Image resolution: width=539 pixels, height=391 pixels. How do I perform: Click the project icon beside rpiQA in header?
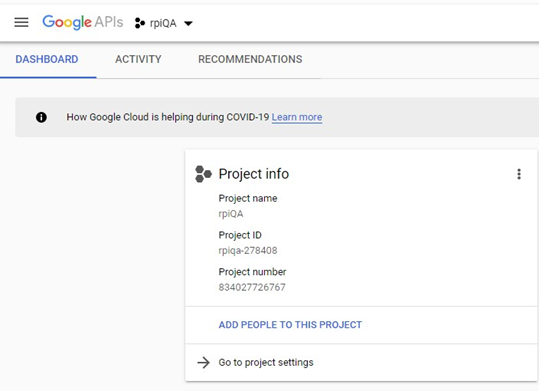click(x=140, y=23)
